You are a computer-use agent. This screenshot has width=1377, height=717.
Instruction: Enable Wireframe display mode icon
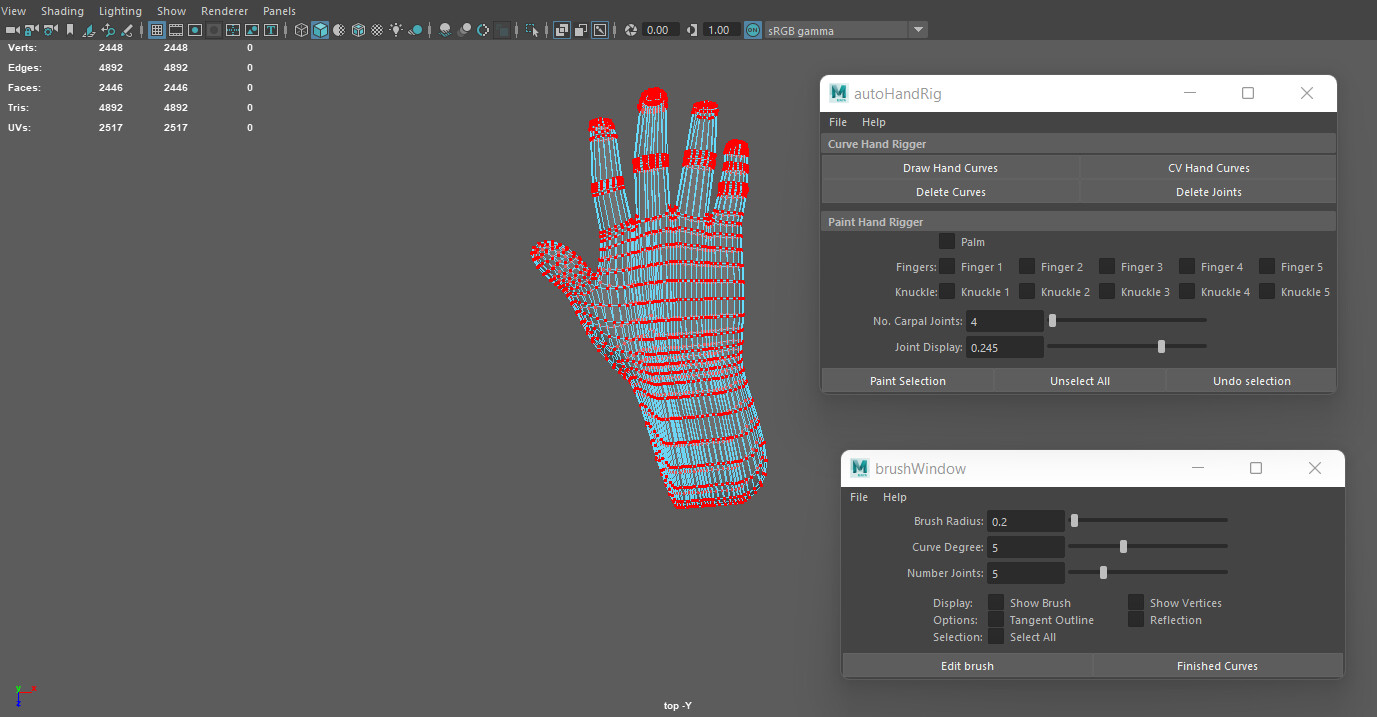[301, 29]
